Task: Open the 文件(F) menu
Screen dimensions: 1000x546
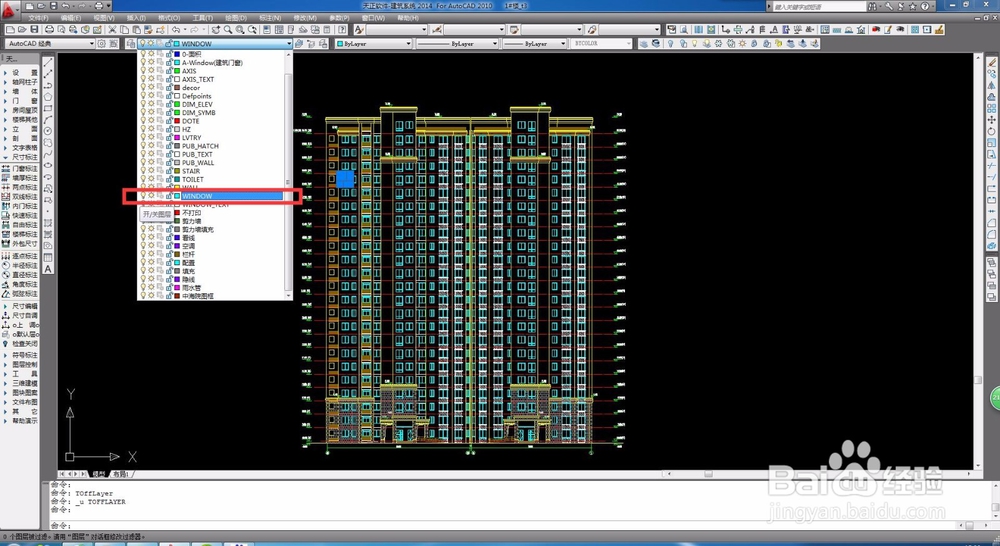Action: click(39, 18)
